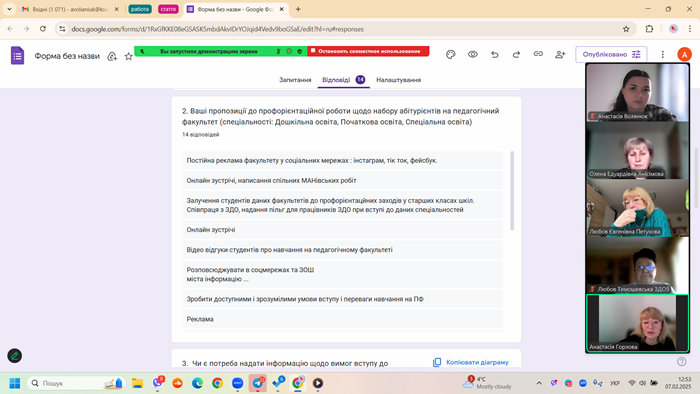Open the weather widget 4°C
Screen dimensions: 700x394
point(488,383)
